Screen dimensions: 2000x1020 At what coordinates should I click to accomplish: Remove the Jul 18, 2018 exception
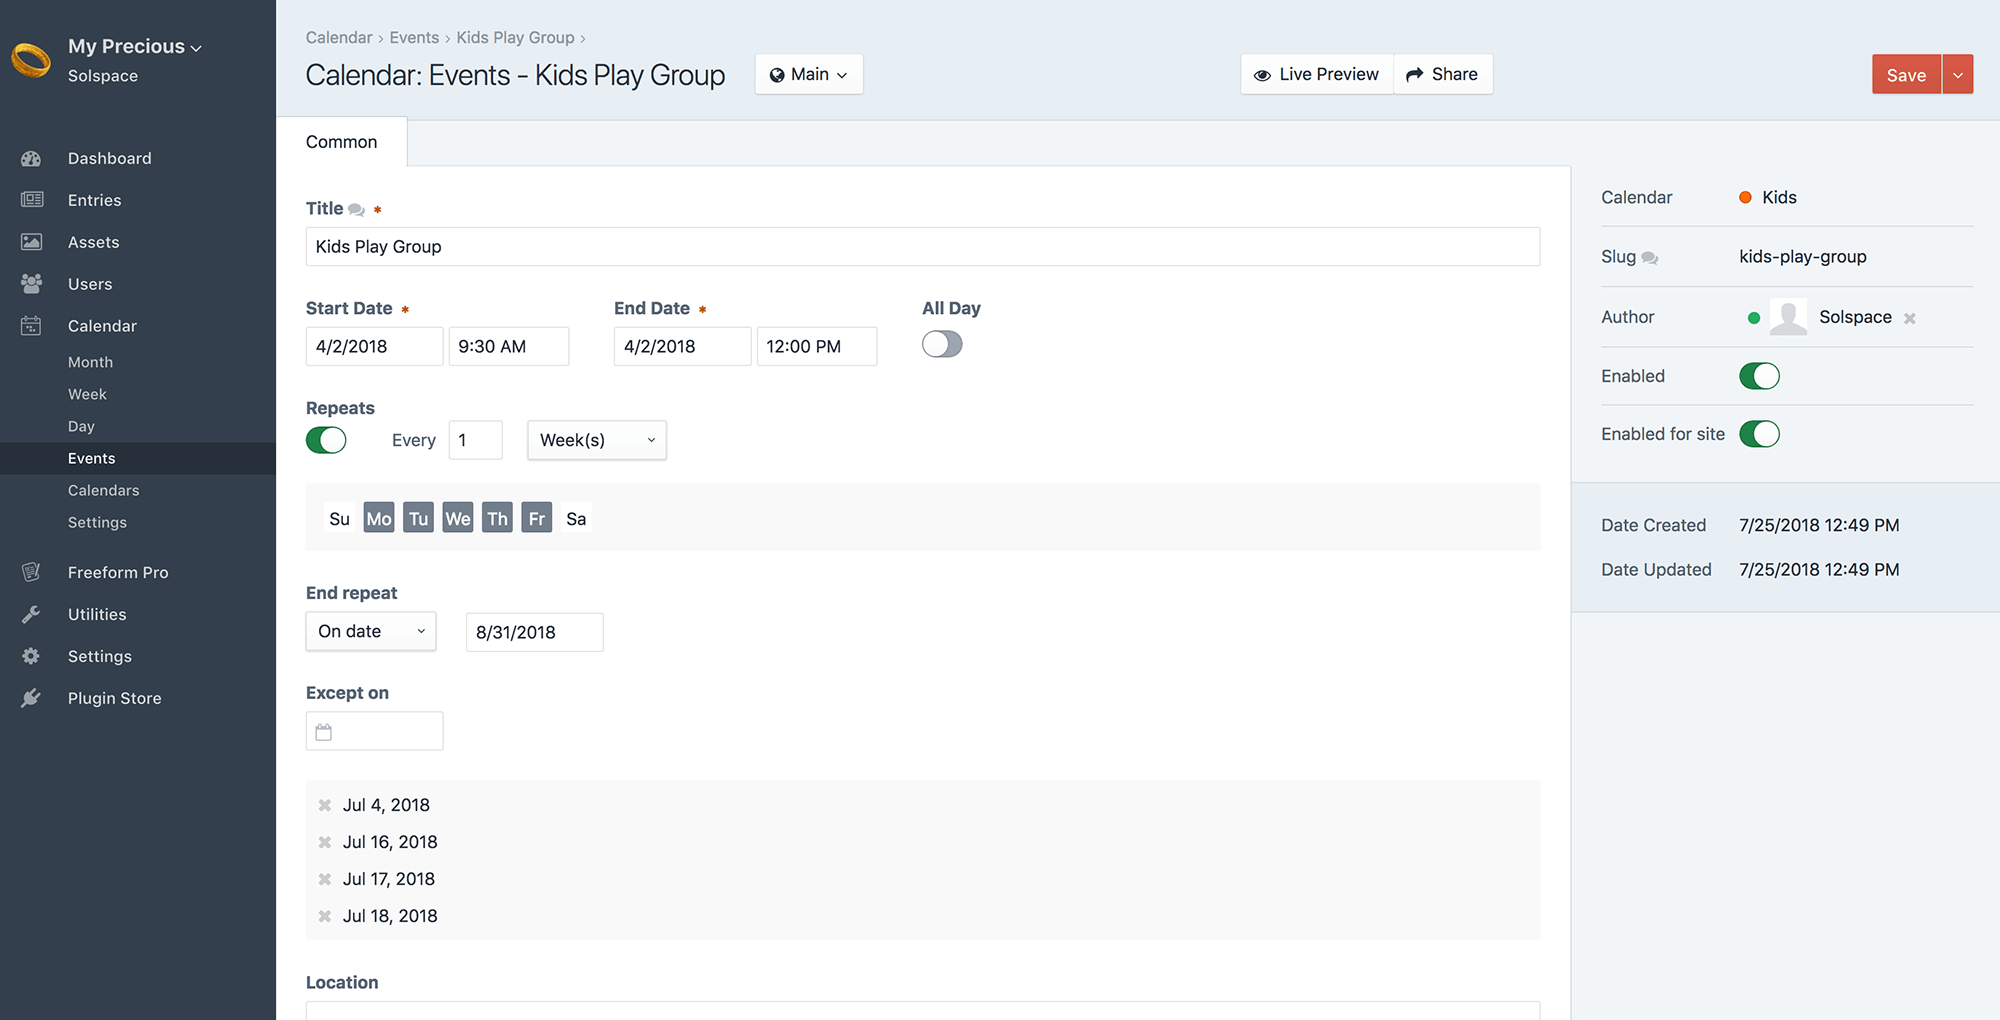[325, 916]
